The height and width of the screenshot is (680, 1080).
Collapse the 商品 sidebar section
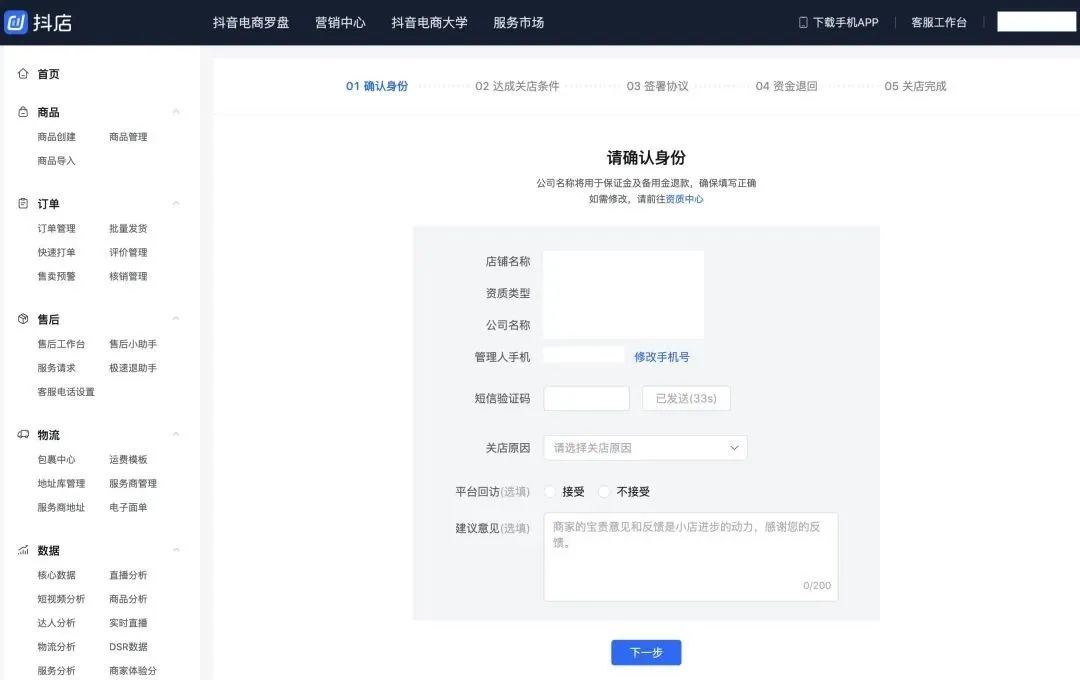pyautogui.click(x=176, y=112)
